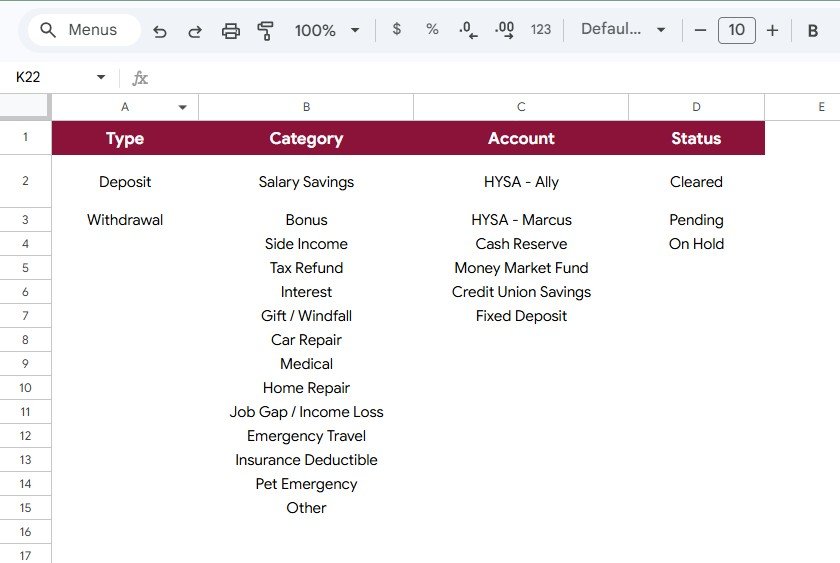
Task: Format as currency with dollar icon
Action: 396,29
